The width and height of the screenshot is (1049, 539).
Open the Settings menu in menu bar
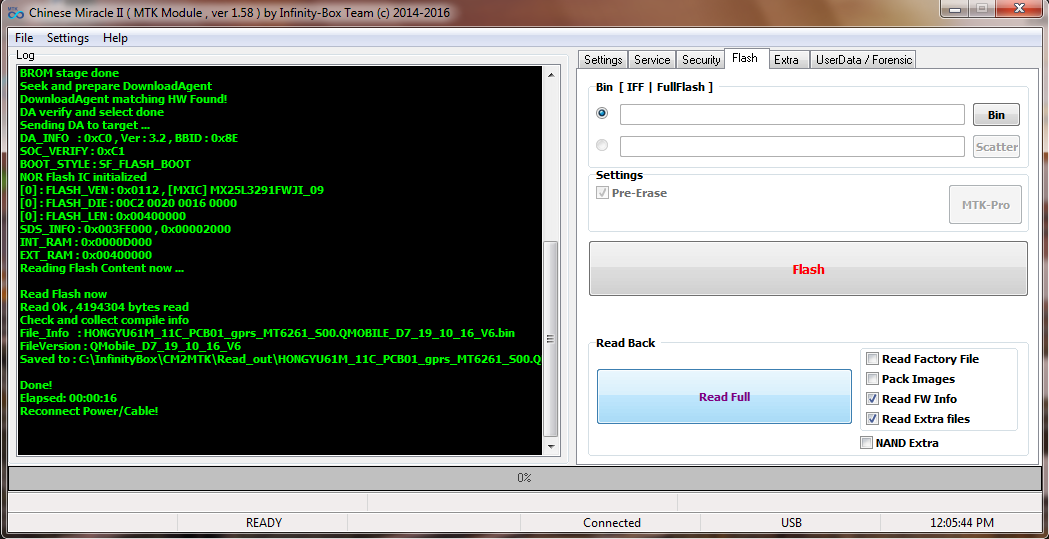point(68,38)
